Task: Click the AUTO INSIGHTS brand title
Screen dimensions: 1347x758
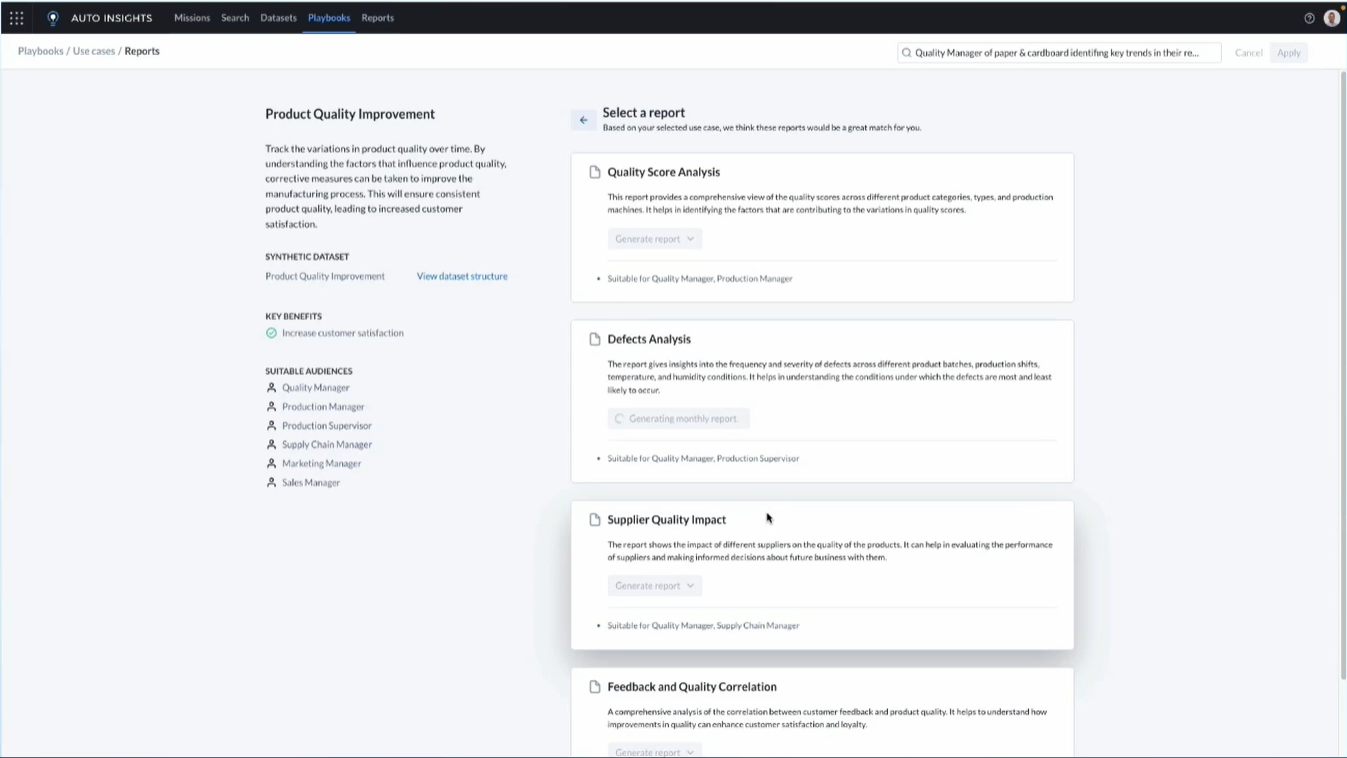Action: (112, 18)
